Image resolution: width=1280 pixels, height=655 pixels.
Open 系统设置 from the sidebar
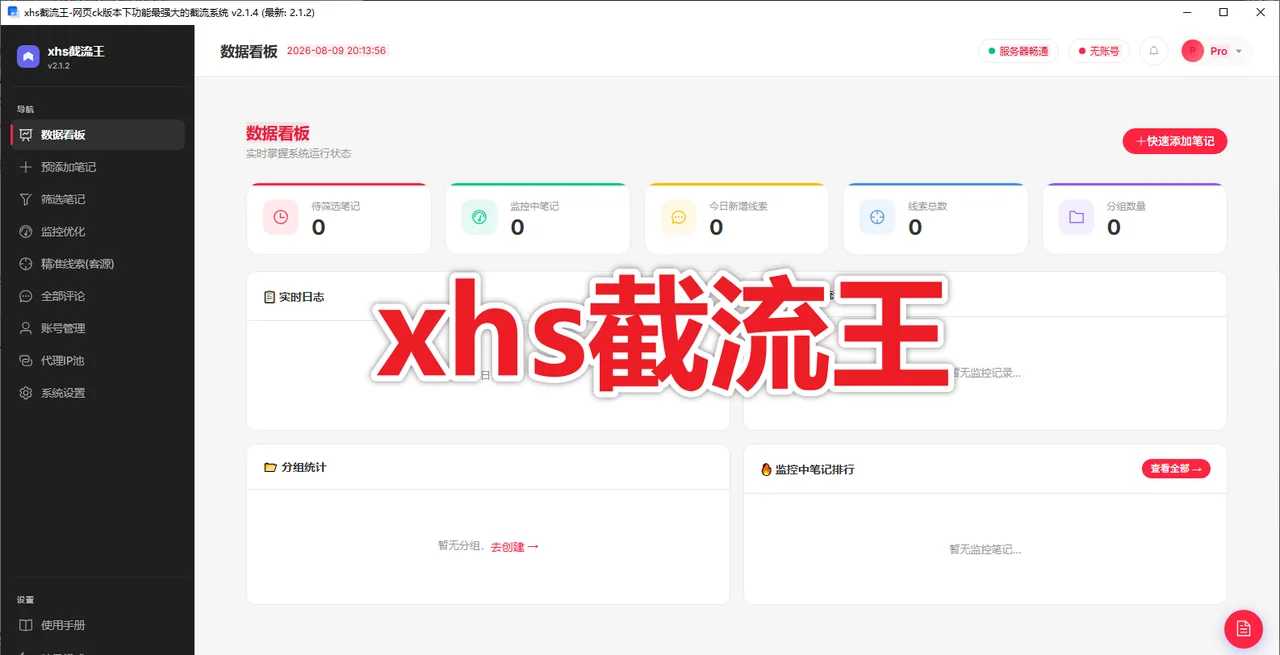tap(97, 393)
